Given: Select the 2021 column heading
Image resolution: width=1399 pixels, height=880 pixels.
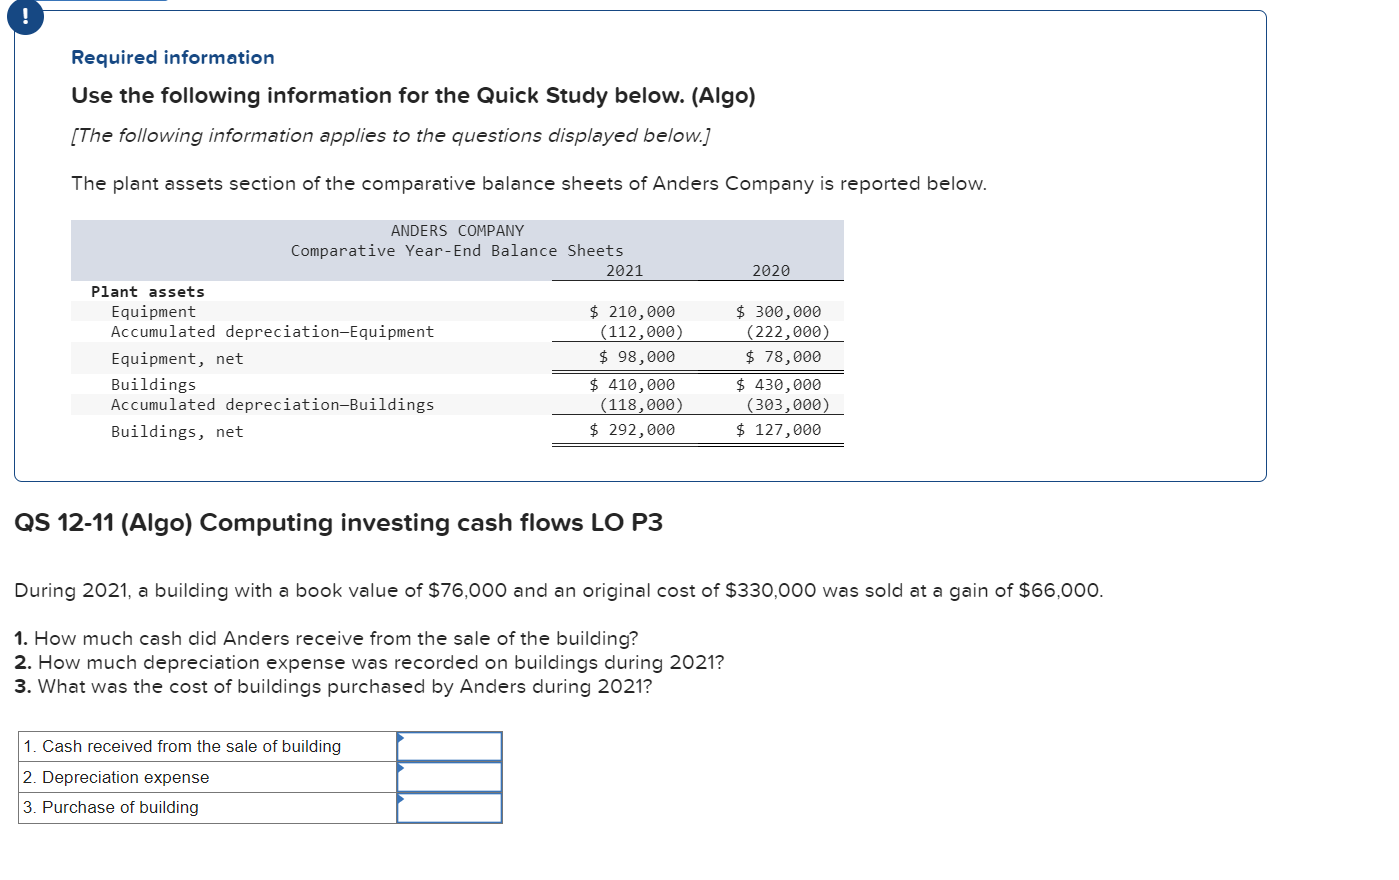Looking at the screenshot, I should [x=628, y=270].
